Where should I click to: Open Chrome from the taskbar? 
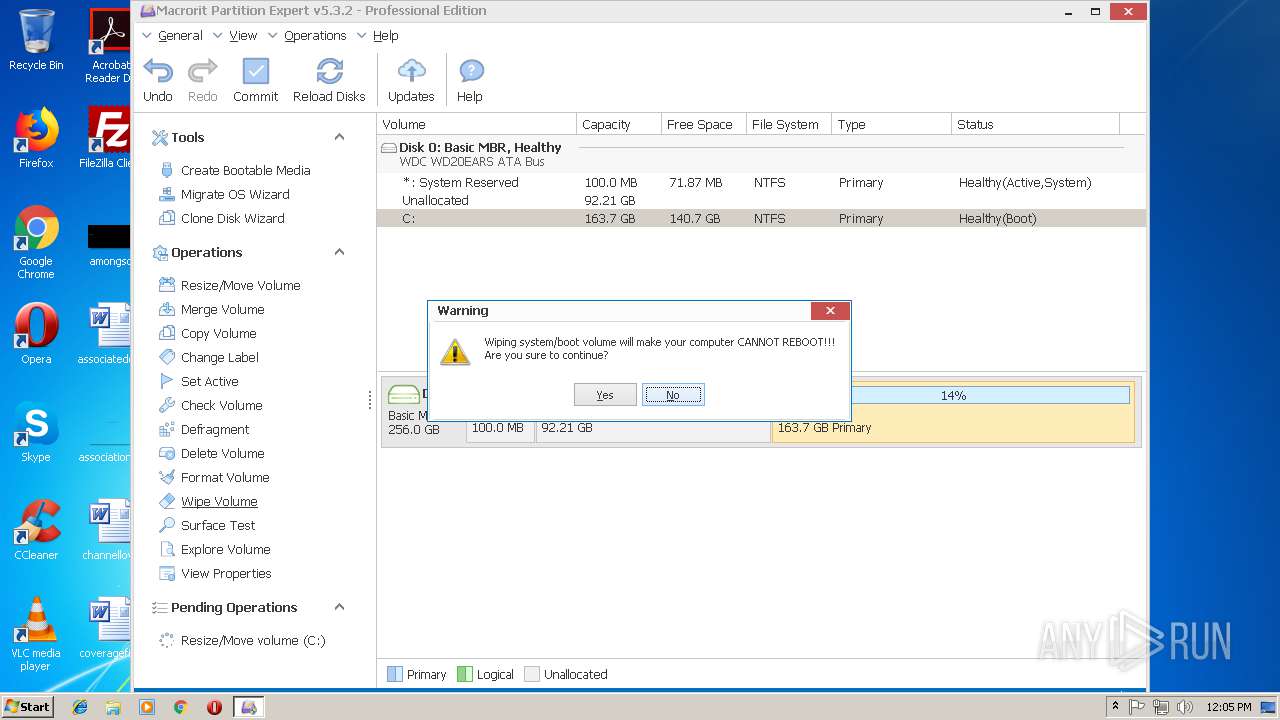pyautogui.click(x=181, y=707)
